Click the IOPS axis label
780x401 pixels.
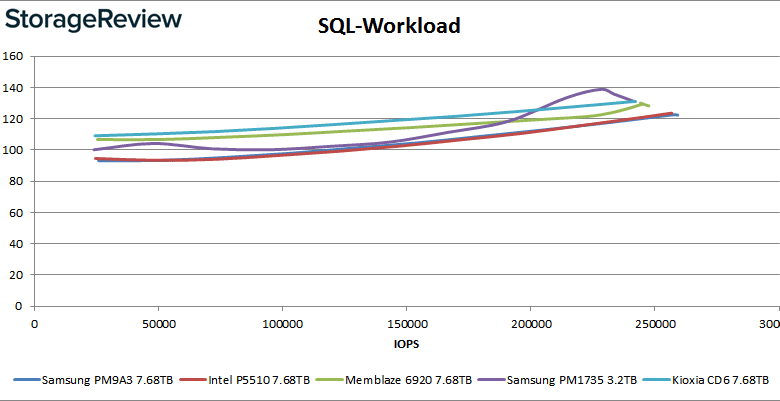coord(406,344)
